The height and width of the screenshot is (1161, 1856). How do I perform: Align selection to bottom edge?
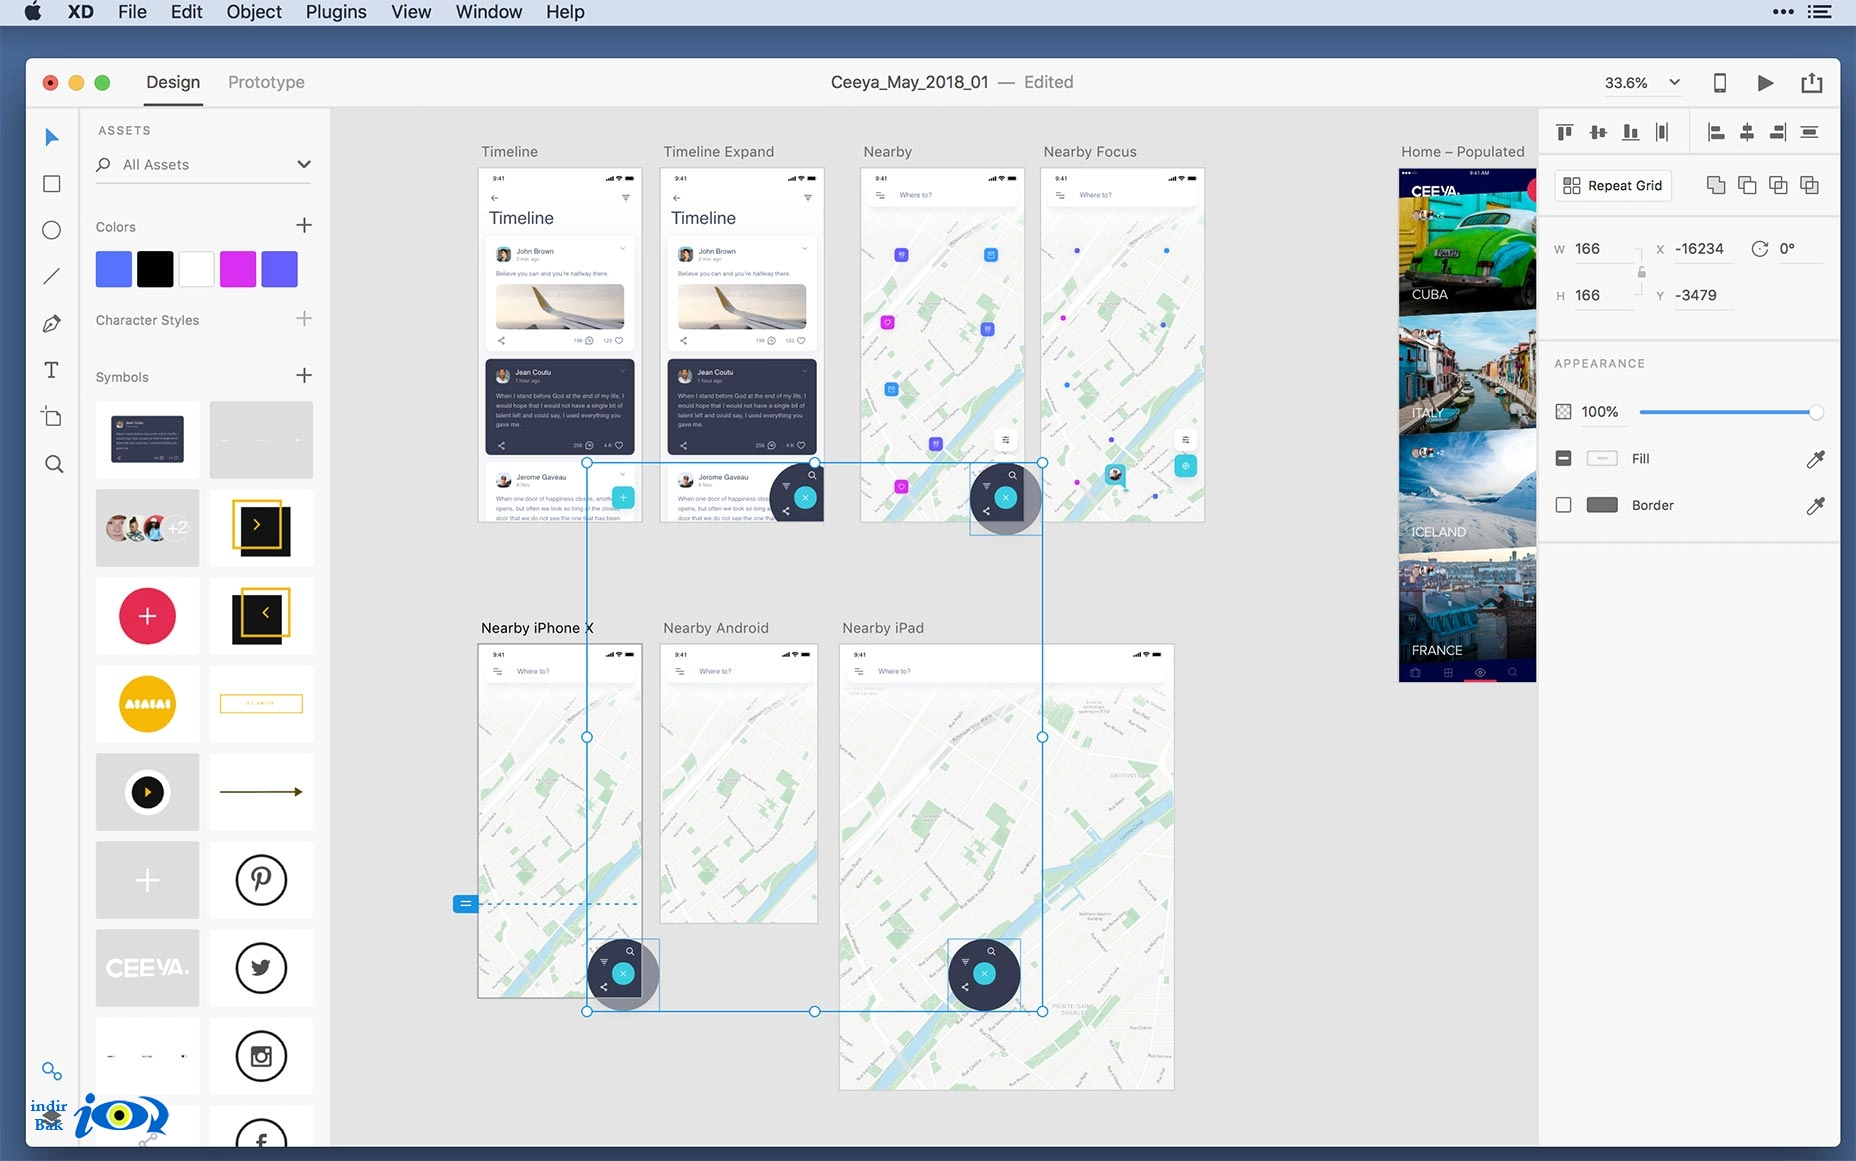[1631, 132]
